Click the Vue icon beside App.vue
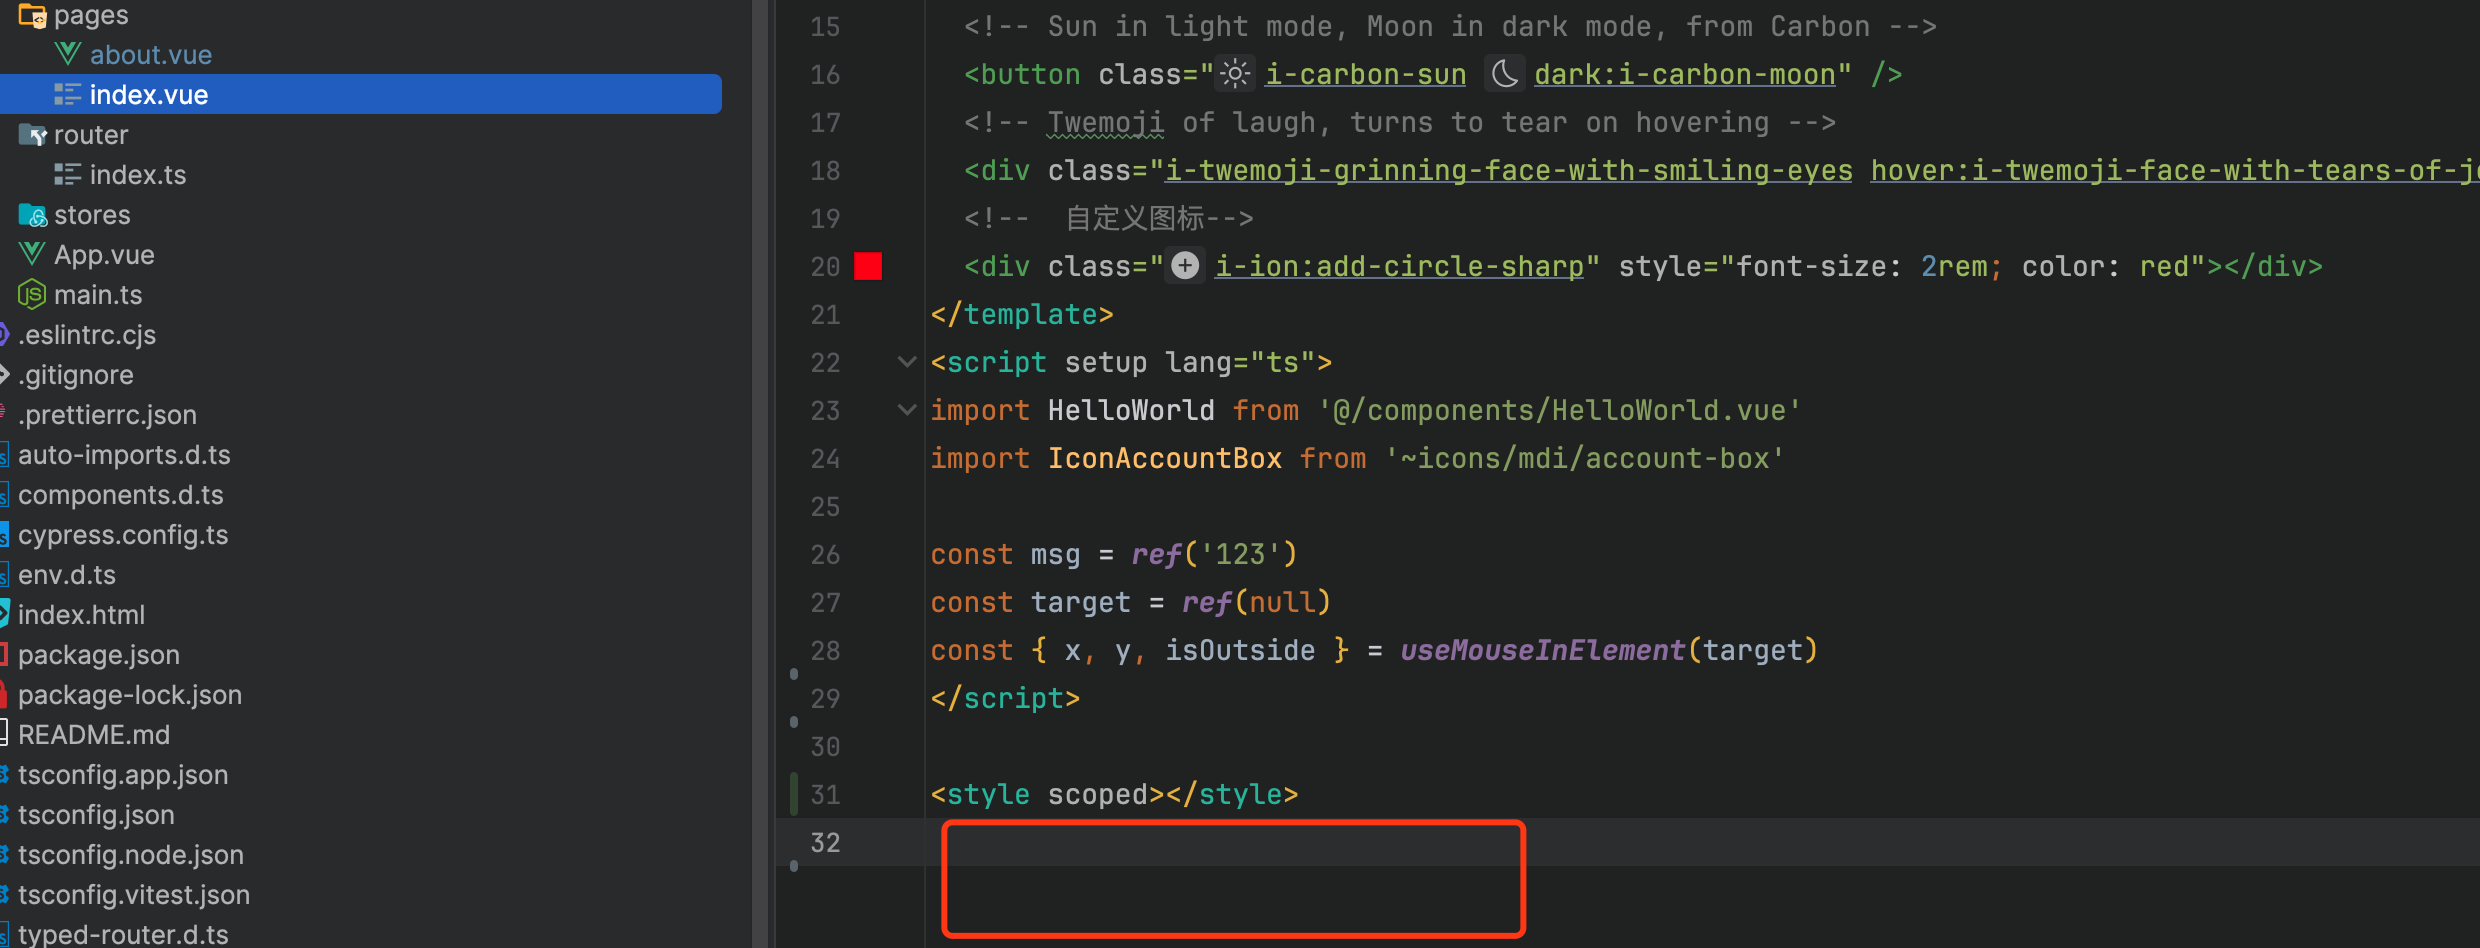Screen dimensions: 2480x948 (32, 254)
